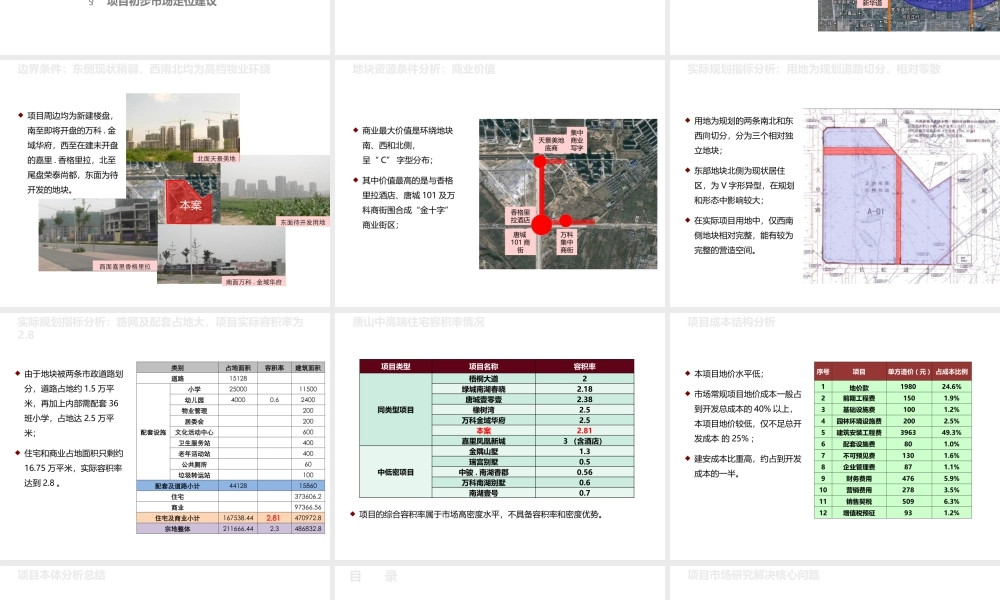The image size is (1000, 600).
Task: Click the 项目名称 table header
Action: 483,367
